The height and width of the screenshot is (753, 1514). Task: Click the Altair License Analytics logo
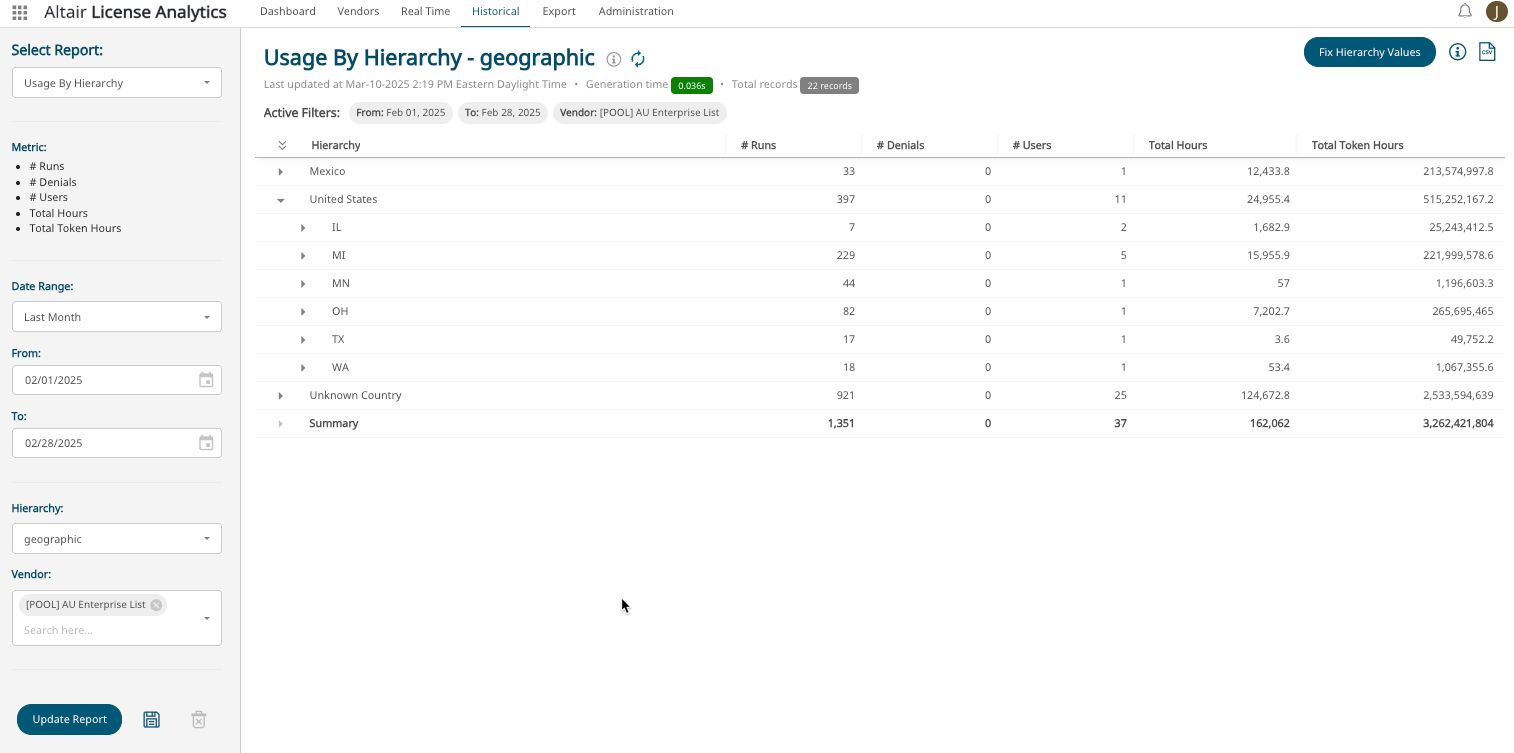click(135, 13)
